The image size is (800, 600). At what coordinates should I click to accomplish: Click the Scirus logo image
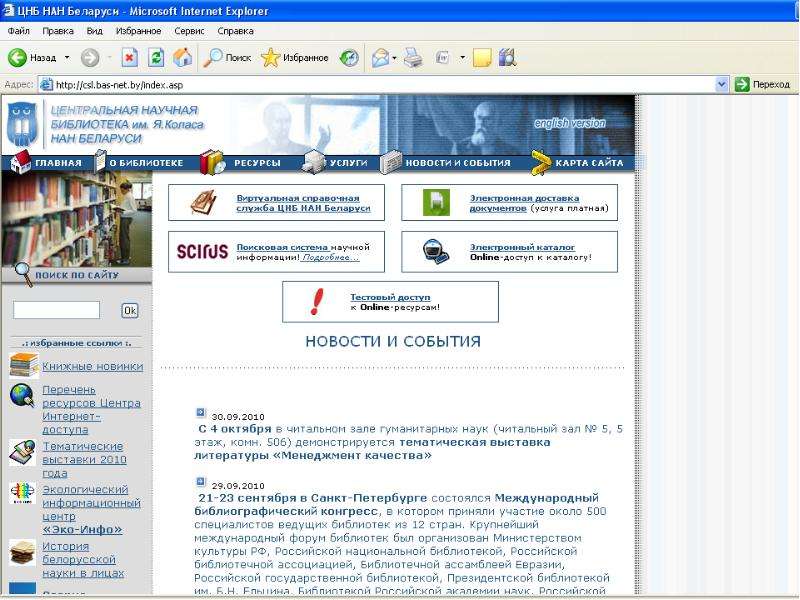coord(203,251)
